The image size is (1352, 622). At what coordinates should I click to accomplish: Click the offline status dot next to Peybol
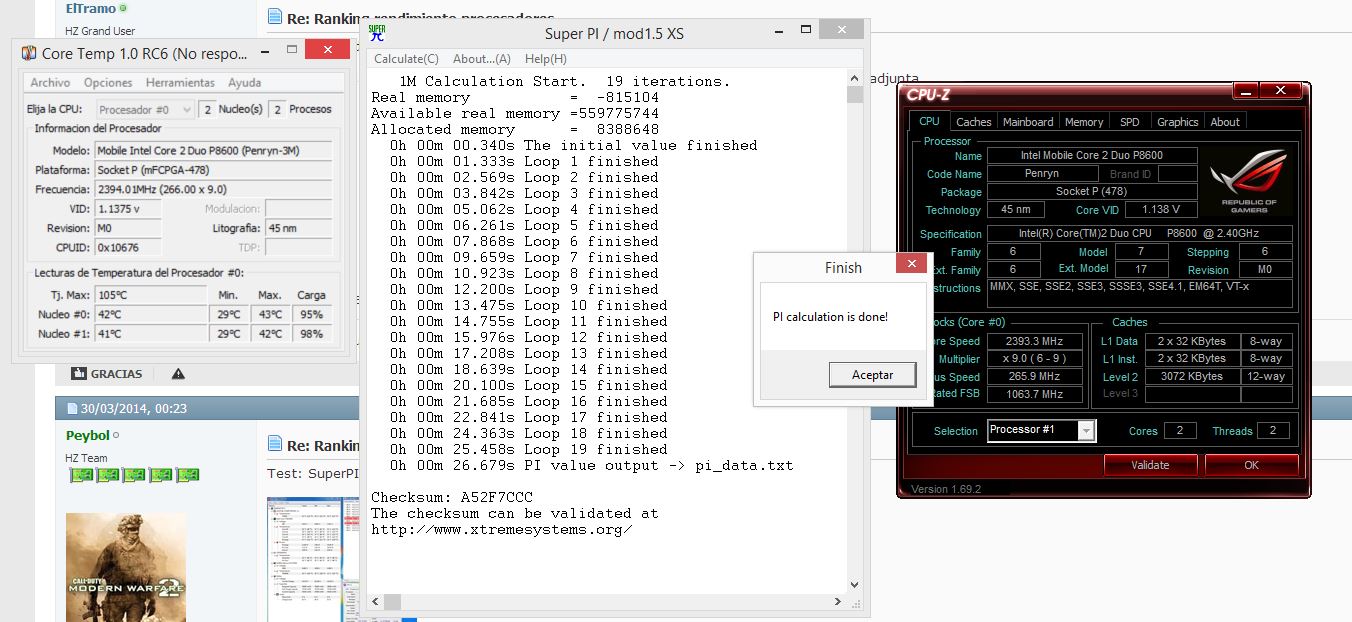[x=117, y=436]
